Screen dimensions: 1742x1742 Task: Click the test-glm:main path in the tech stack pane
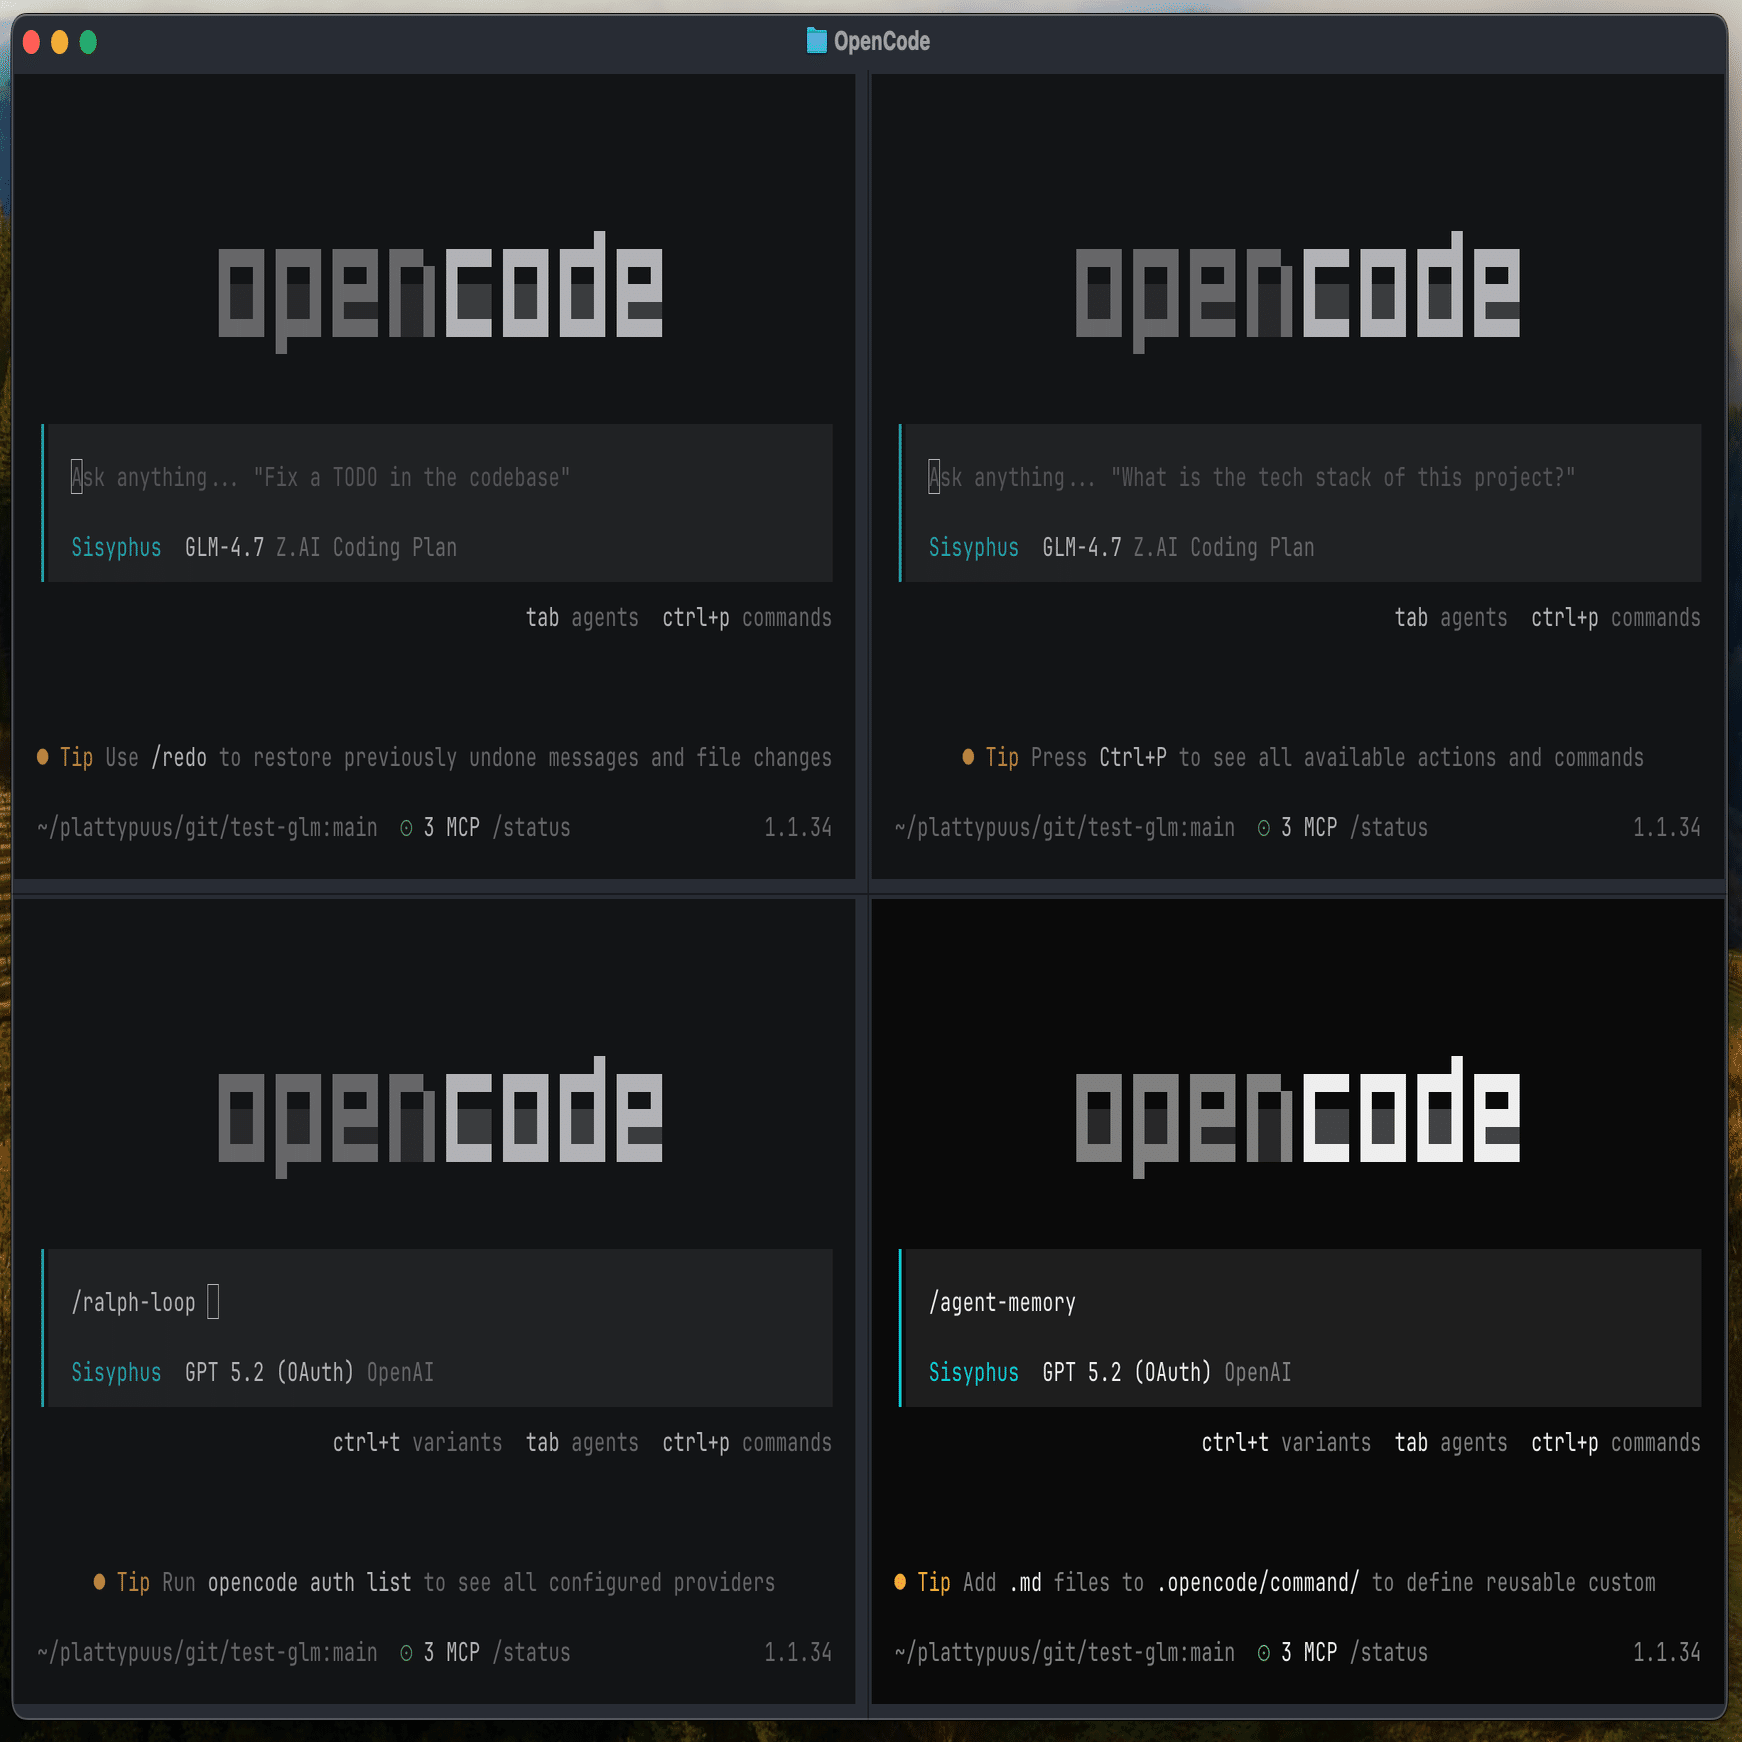point(1065,828)
